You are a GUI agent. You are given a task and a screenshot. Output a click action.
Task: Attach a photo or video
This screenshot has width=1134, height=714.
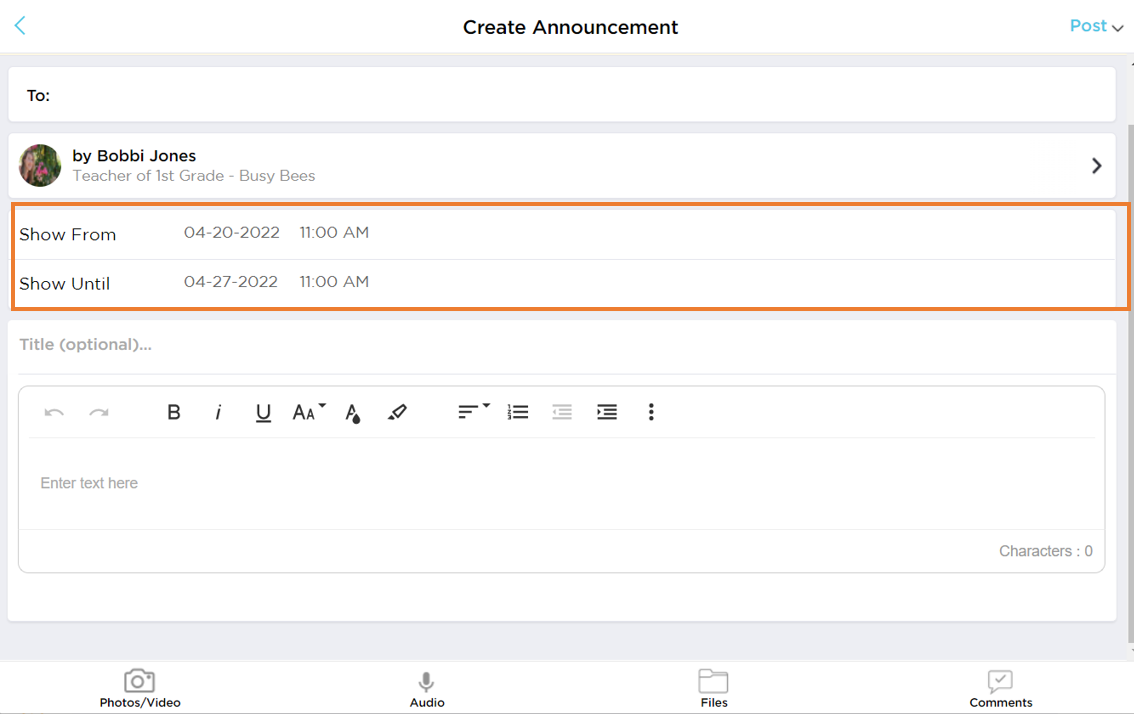click(139, 688)
